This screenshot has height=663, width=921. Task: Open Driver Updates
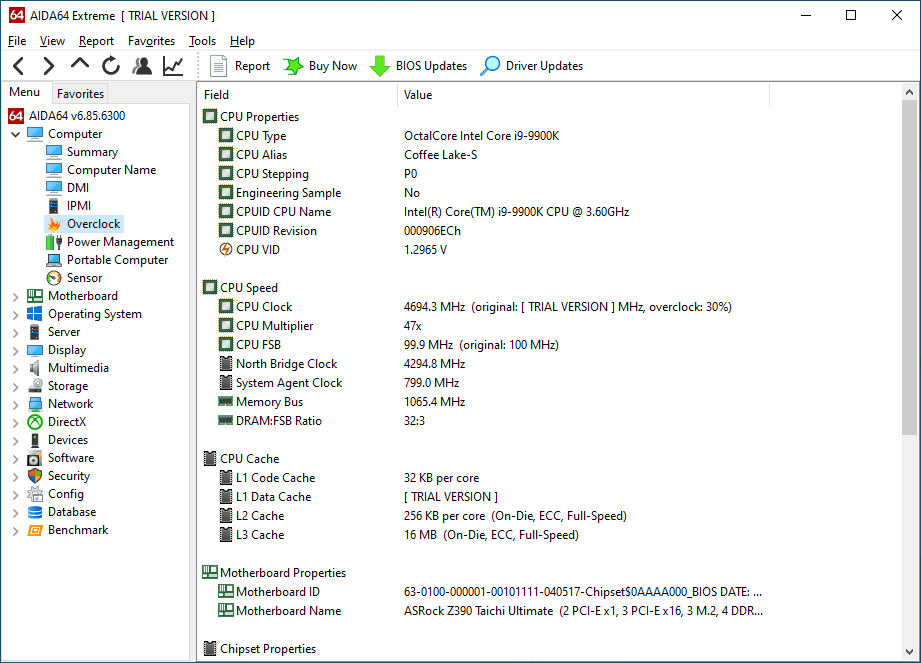[532, 66]
